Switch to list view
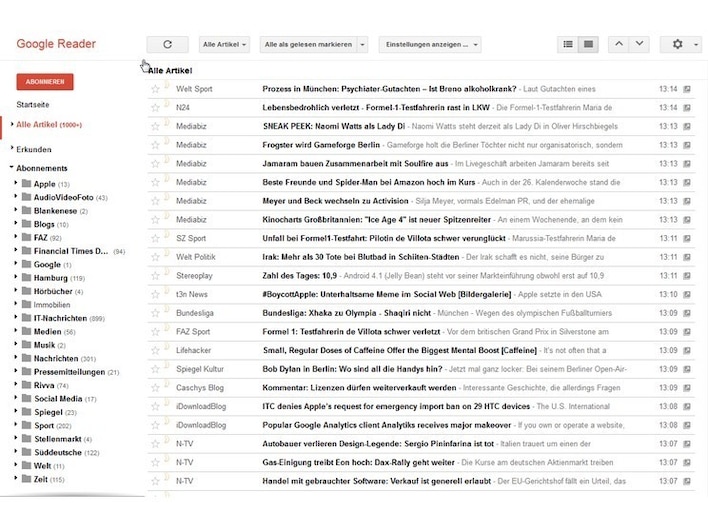The width and height of the screenshot is (708, 532). click(x=568, y=44)
